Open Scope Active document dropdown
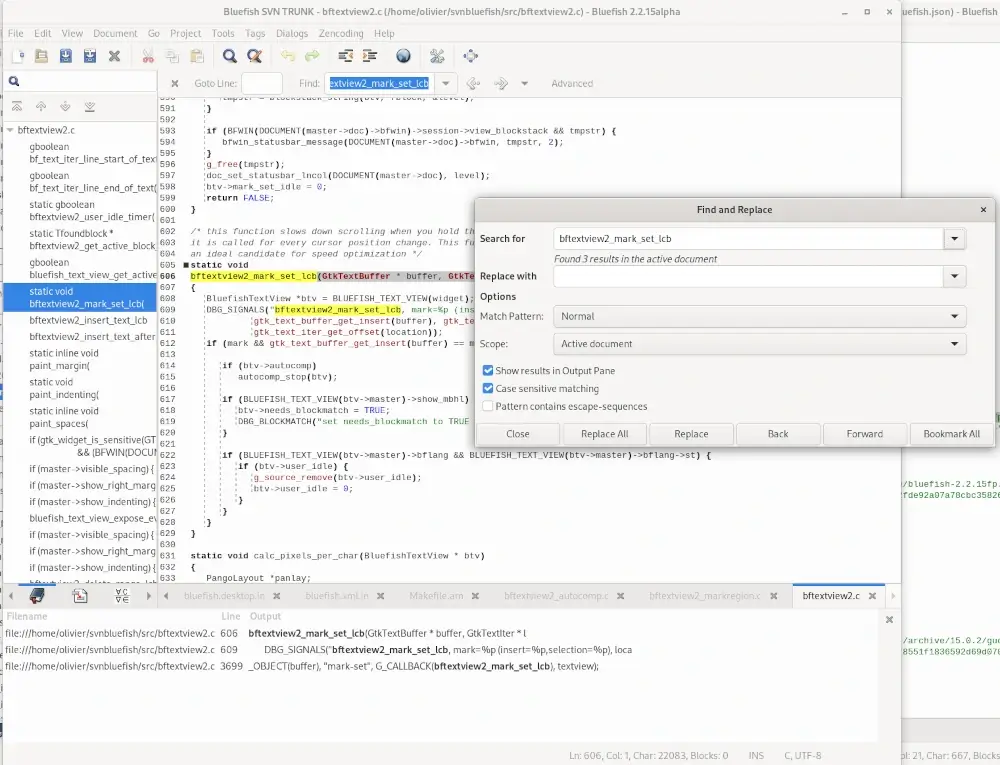This screenshot has height=765, width=1000. [760, 344]
